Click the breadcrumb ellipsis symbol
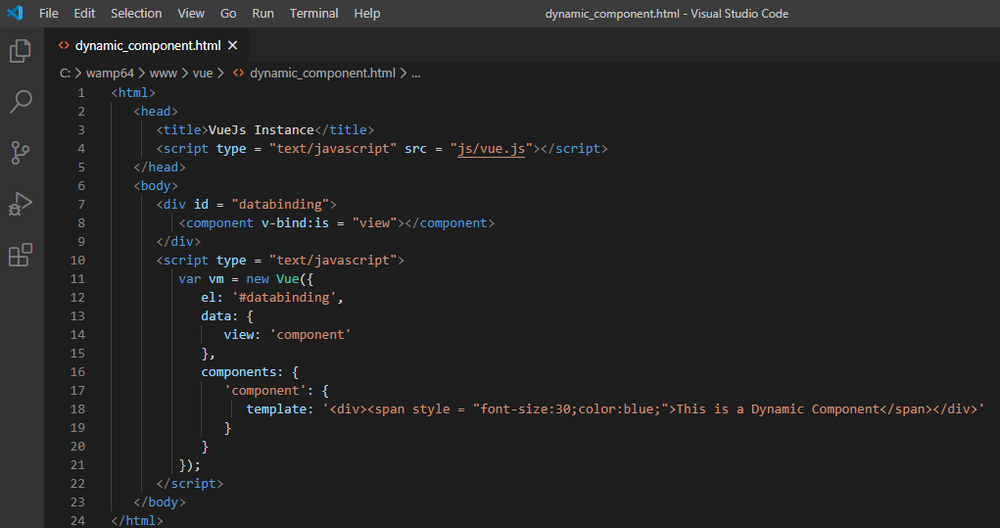 click(x=416, y=73)
